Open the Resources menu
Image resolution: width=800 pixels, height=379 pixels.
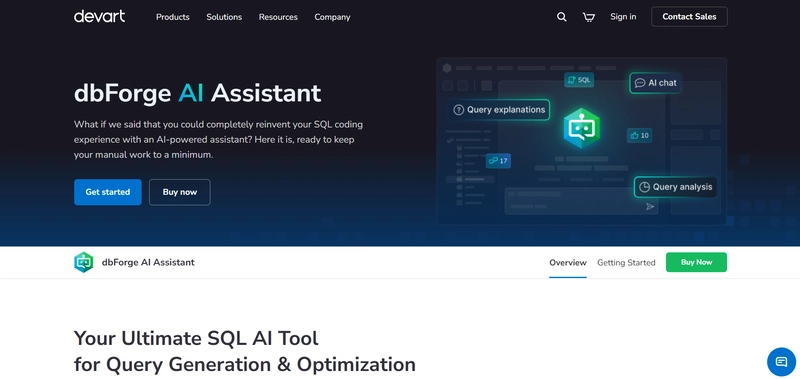click(278, 17)
